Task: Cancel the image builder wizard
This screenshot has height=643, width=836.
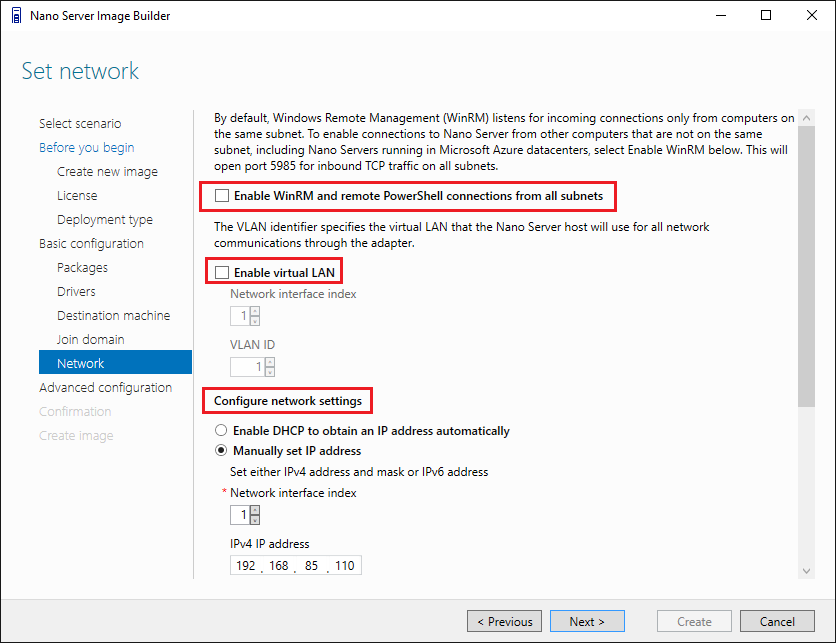Action: [x=777, y=621]
